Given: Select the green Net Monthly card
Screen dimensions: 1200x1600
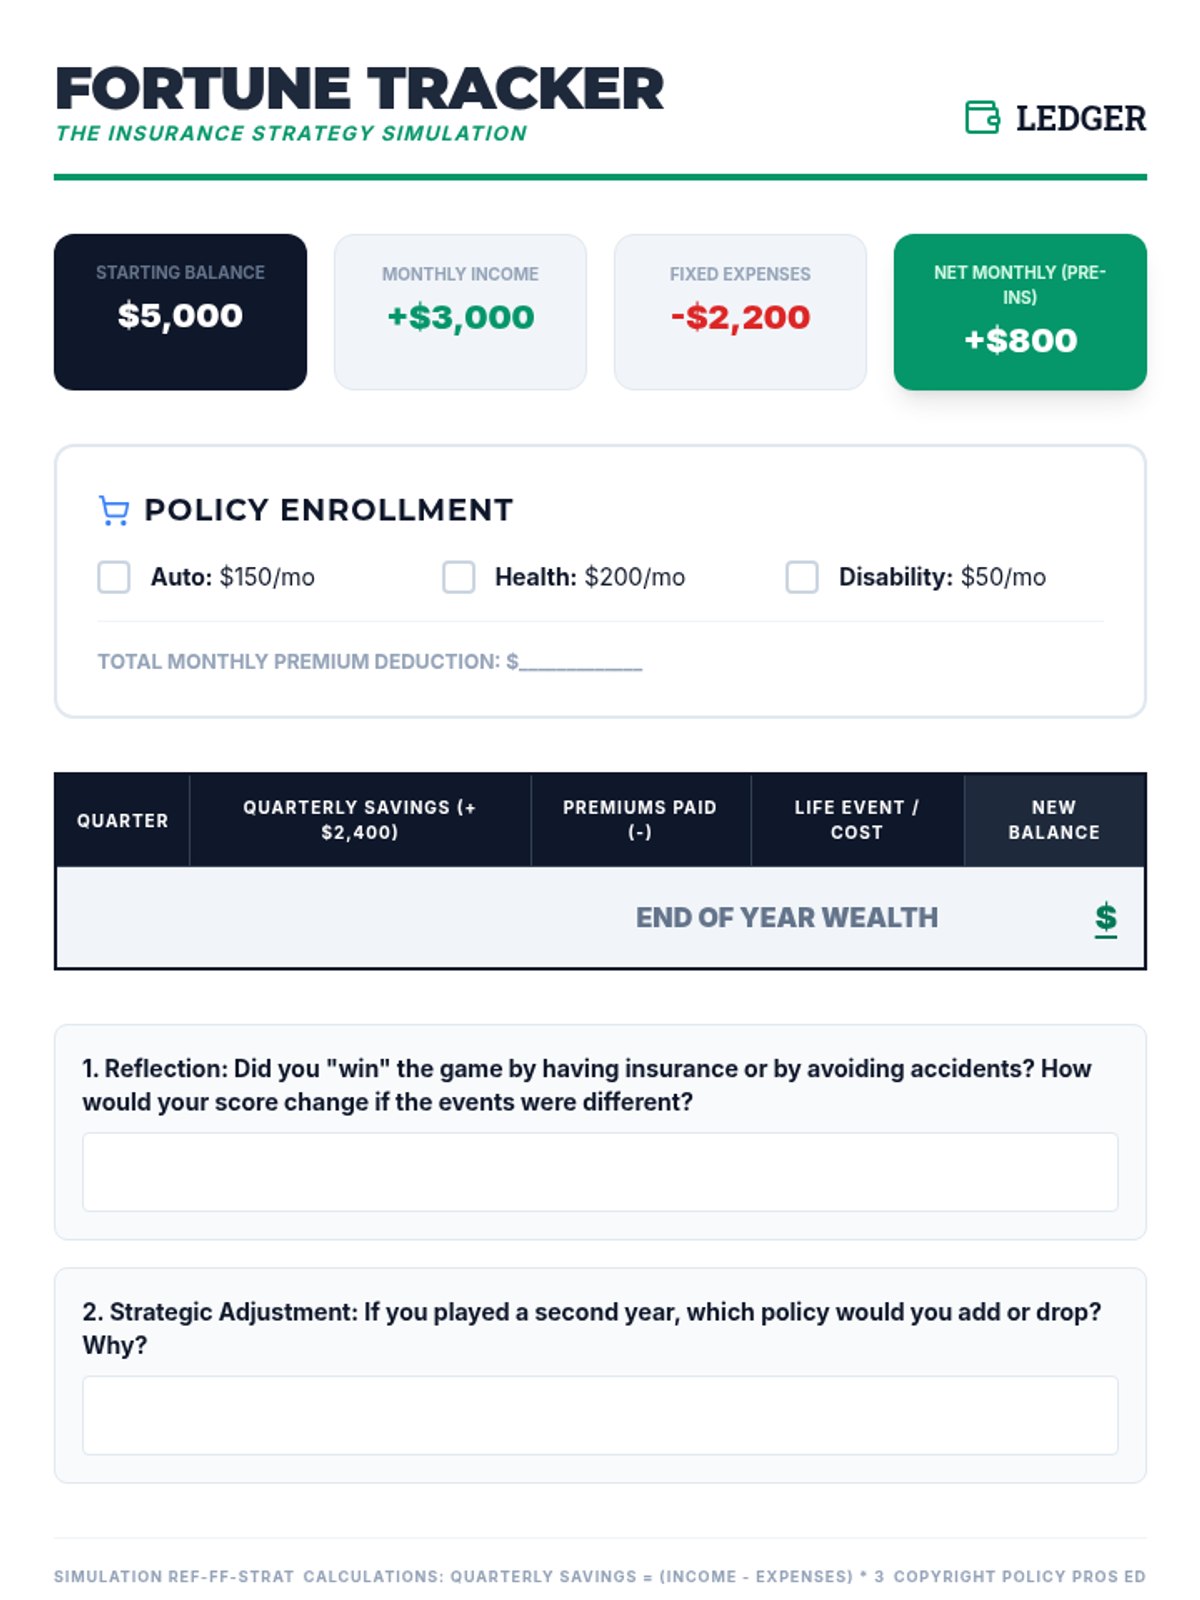Looking at the screenshot, I should (1020, 312).
